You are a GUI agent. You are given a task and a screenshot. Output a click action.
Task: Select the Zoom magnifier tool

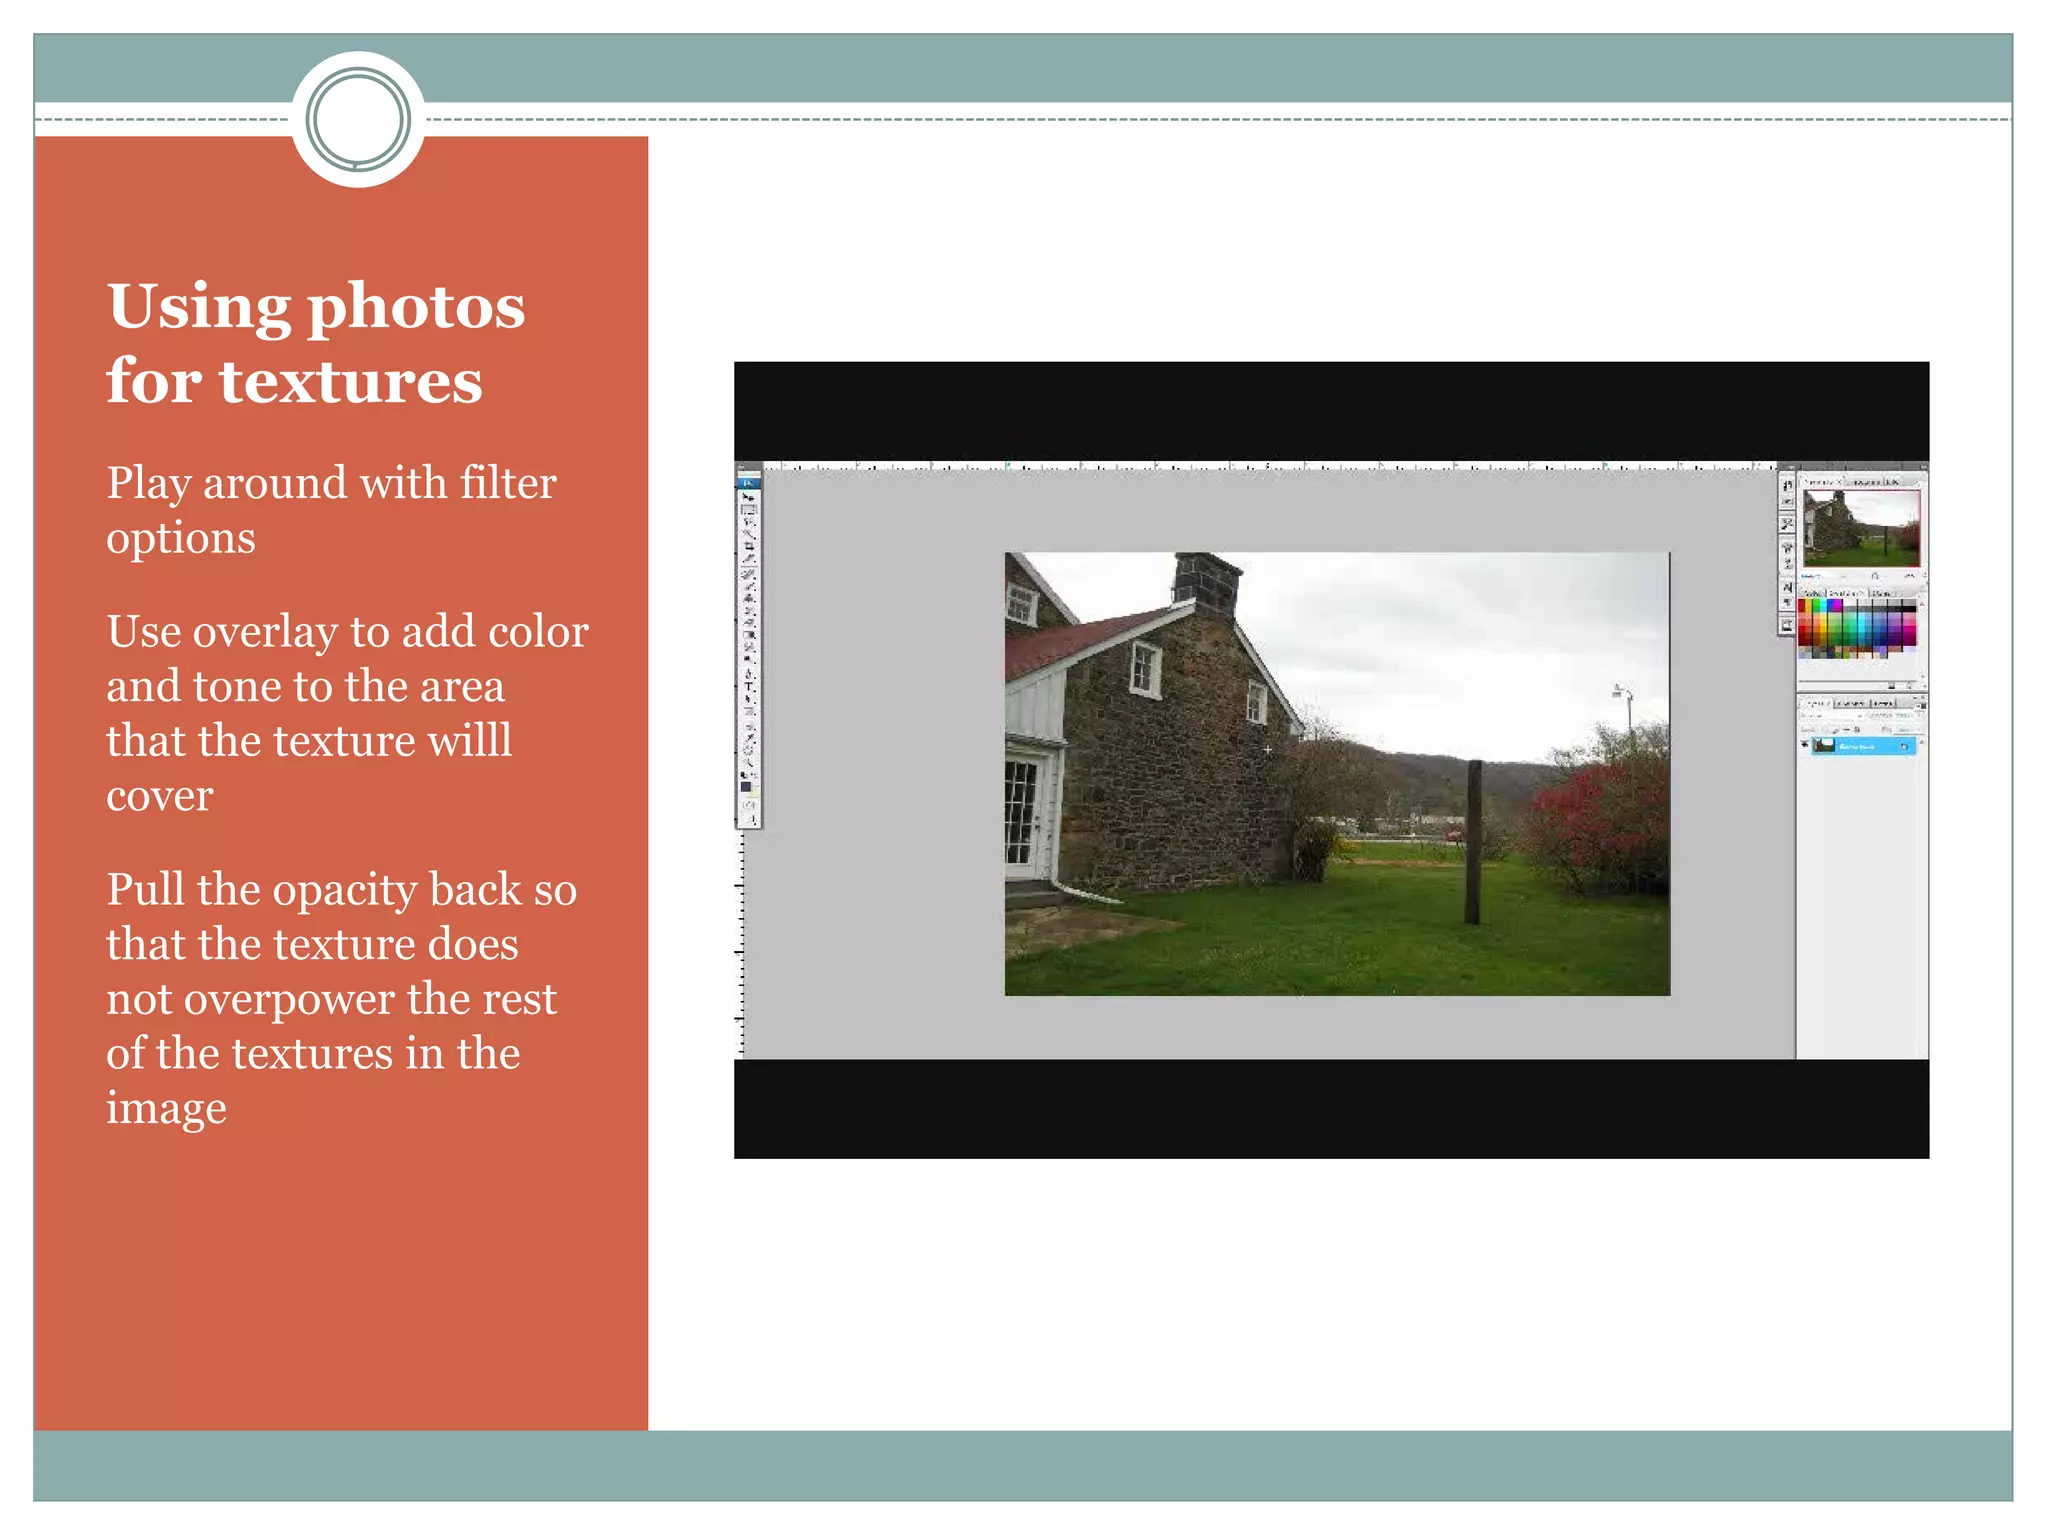[749, 762]
